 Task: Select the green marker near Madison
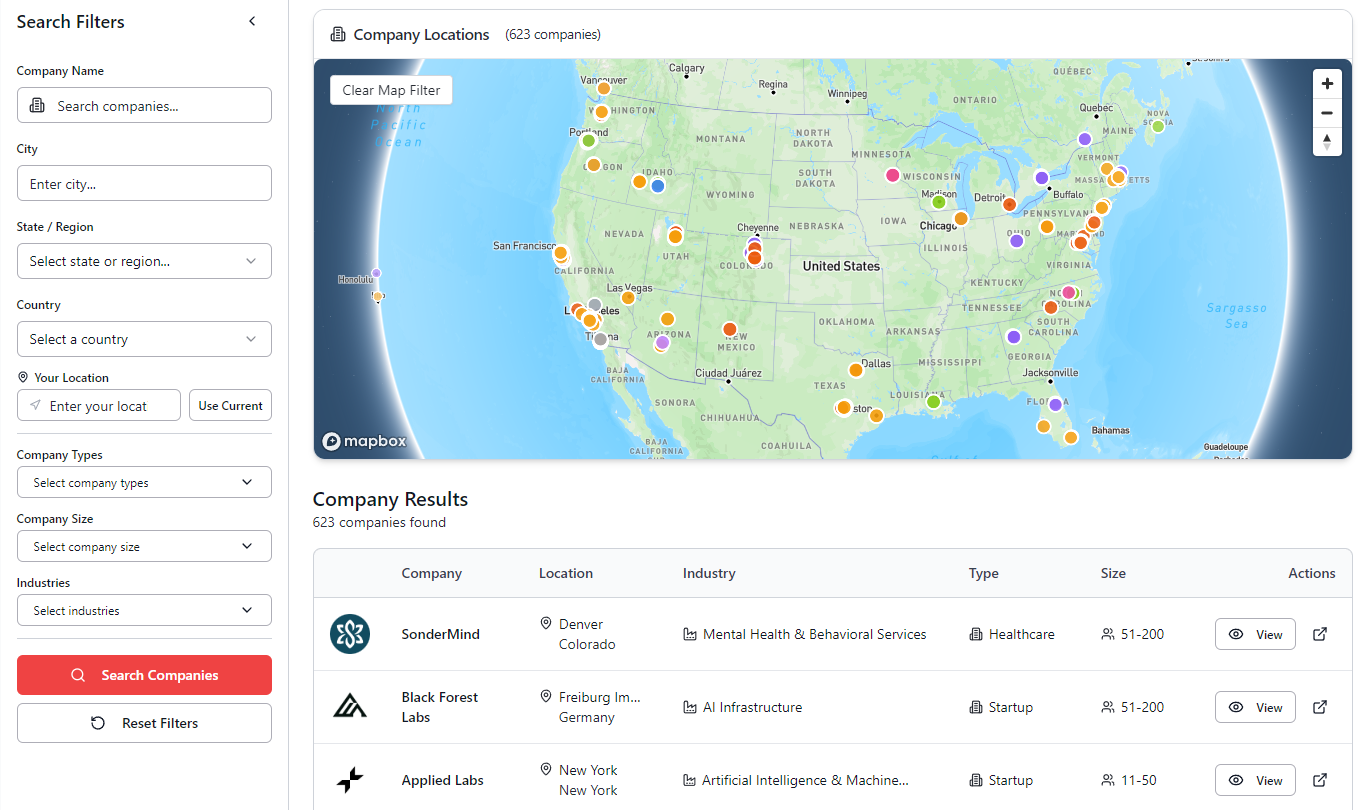(939, 202)
